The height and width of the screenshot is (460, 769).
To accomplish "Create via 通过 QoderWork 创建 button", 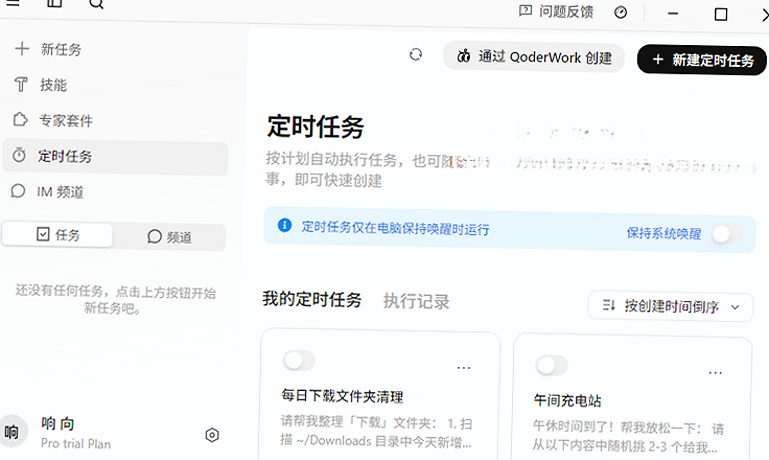I will 534,57.
